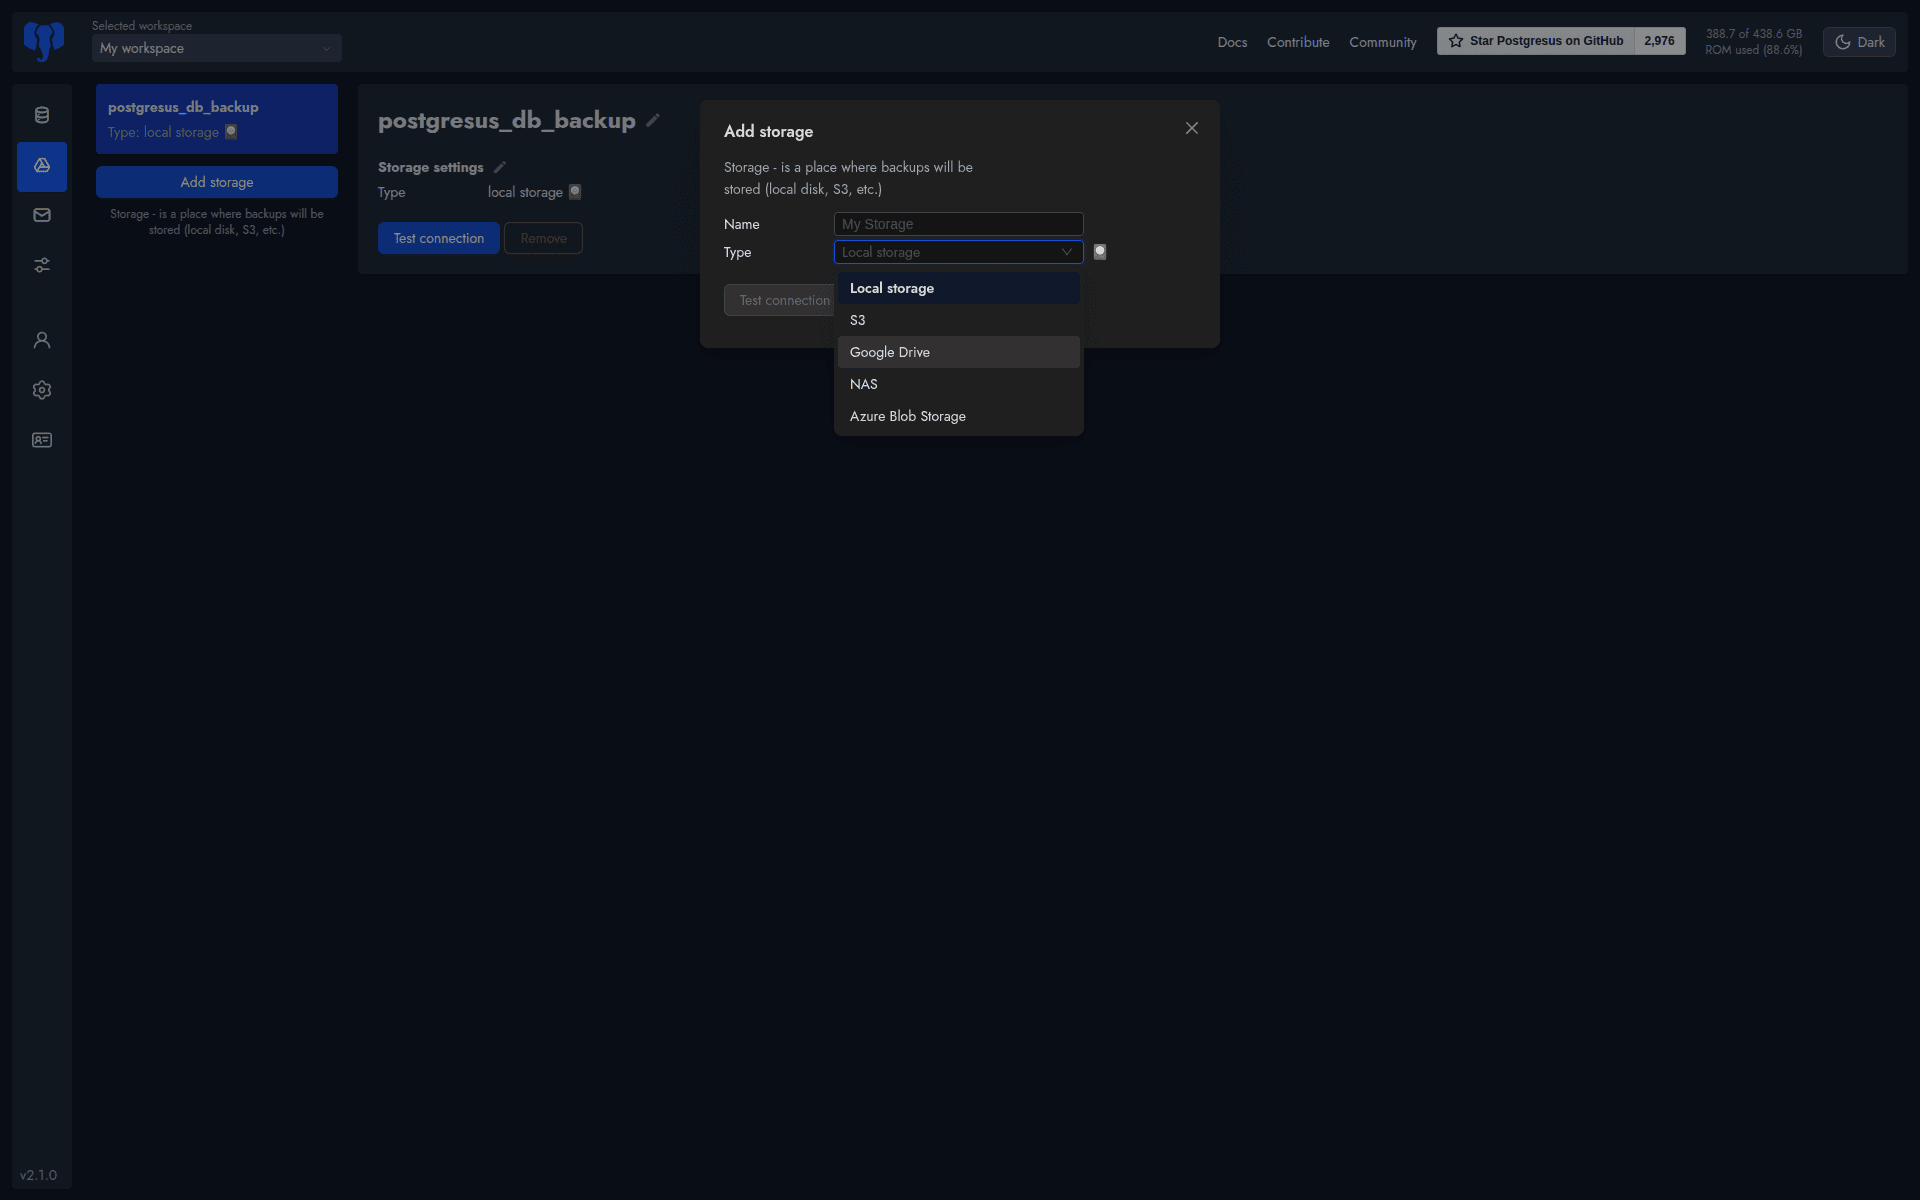Click the Test connection button
Image resolution: width=1920 pixels, height=1200 pixels.
438,238
